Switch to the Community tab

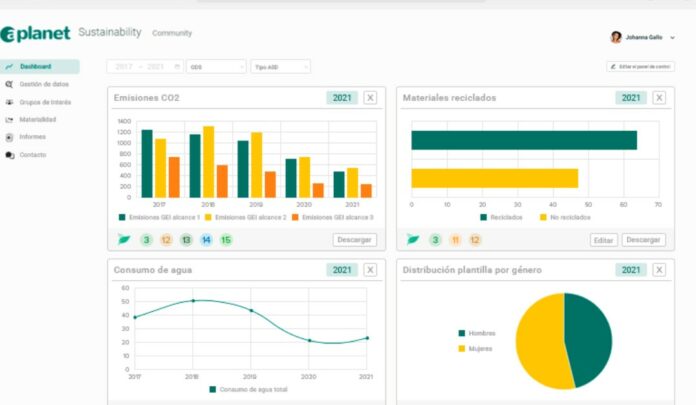point(172,33)
